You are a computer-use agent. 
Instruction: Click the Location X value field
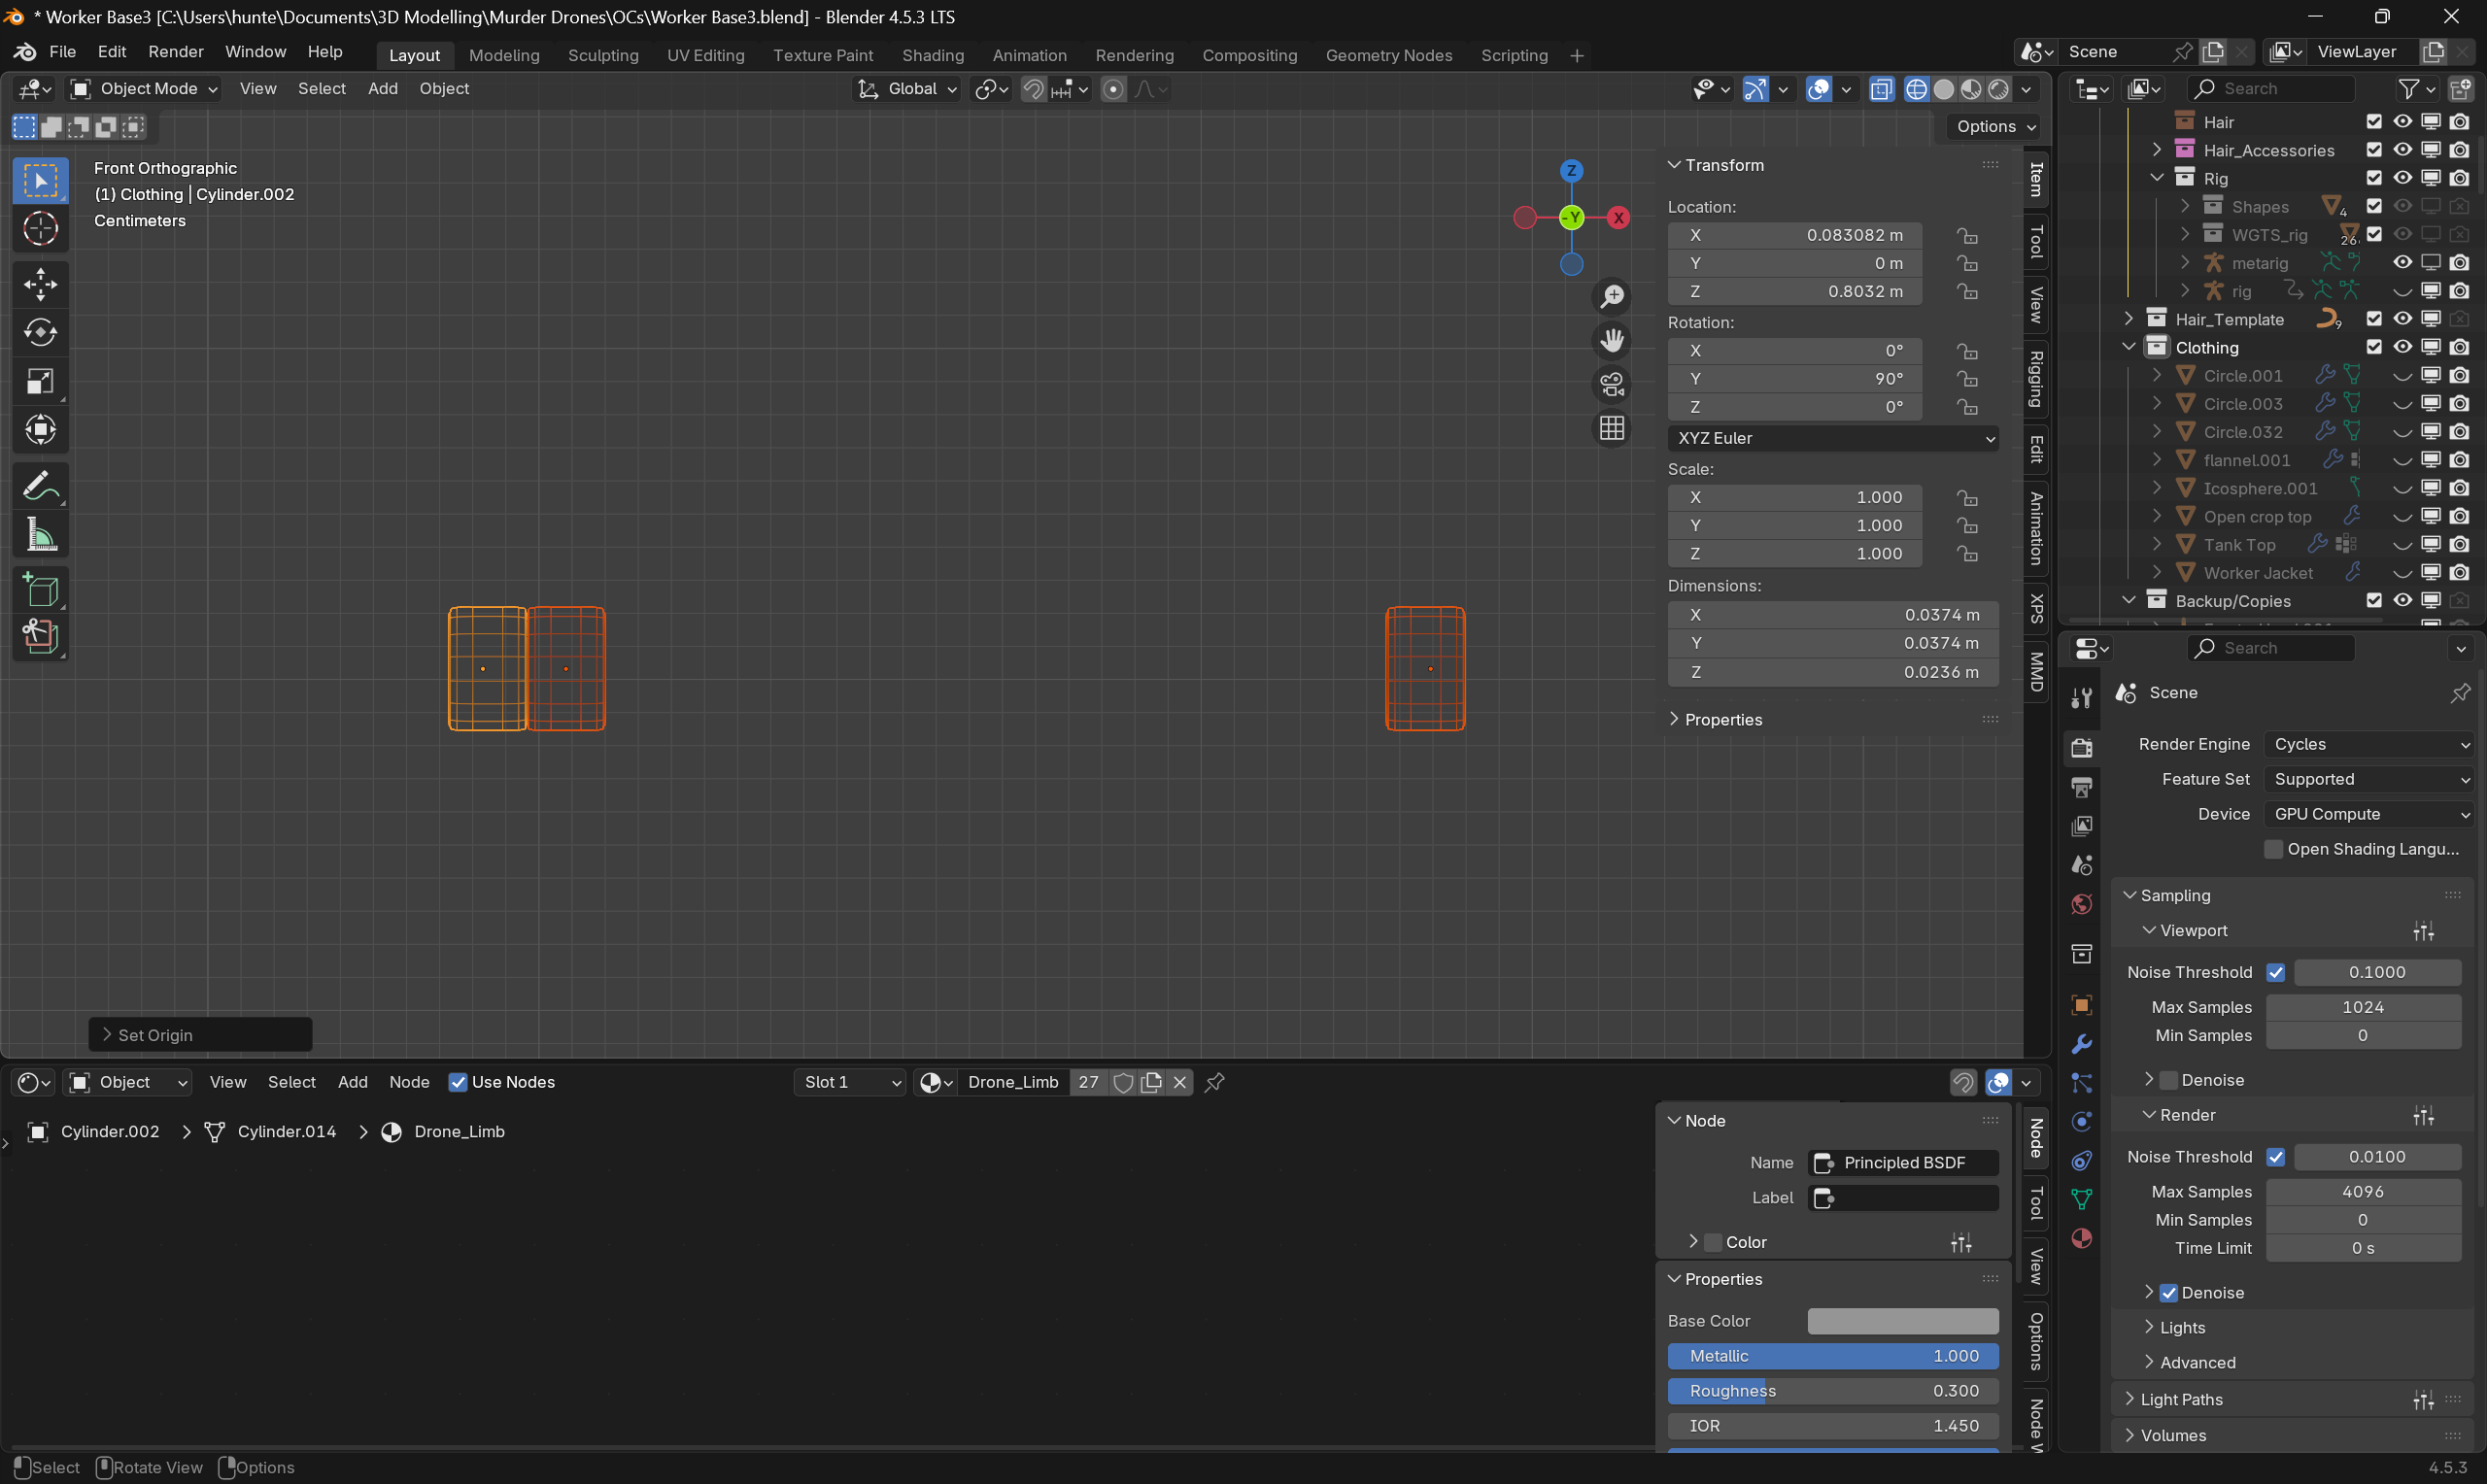click(1794, 235)
